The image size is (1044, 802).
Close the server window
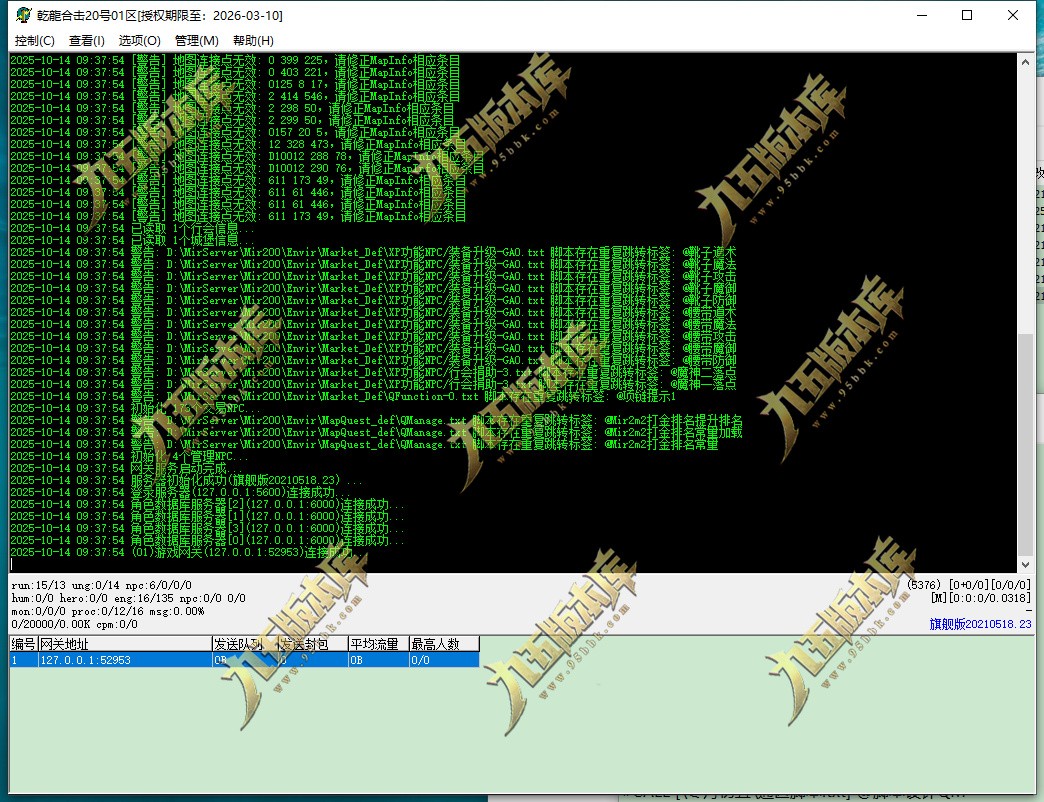(1013, 15)
